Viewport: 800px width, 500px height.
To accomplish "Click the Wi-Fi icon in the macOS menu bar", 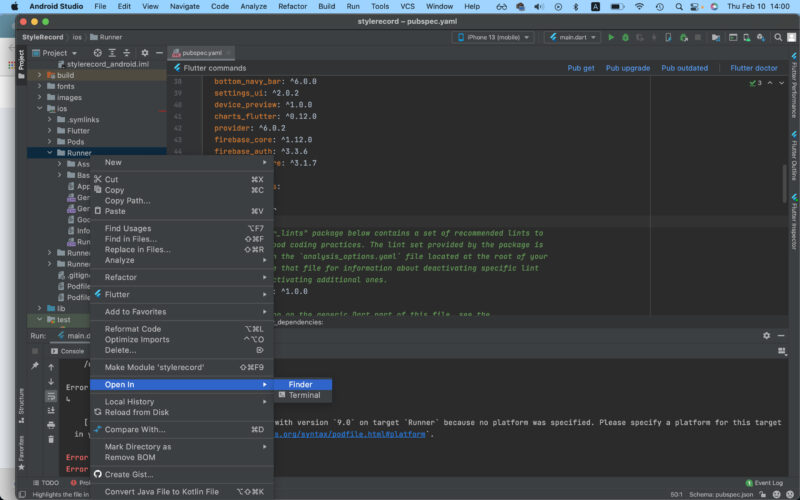I will pos(639,6).
